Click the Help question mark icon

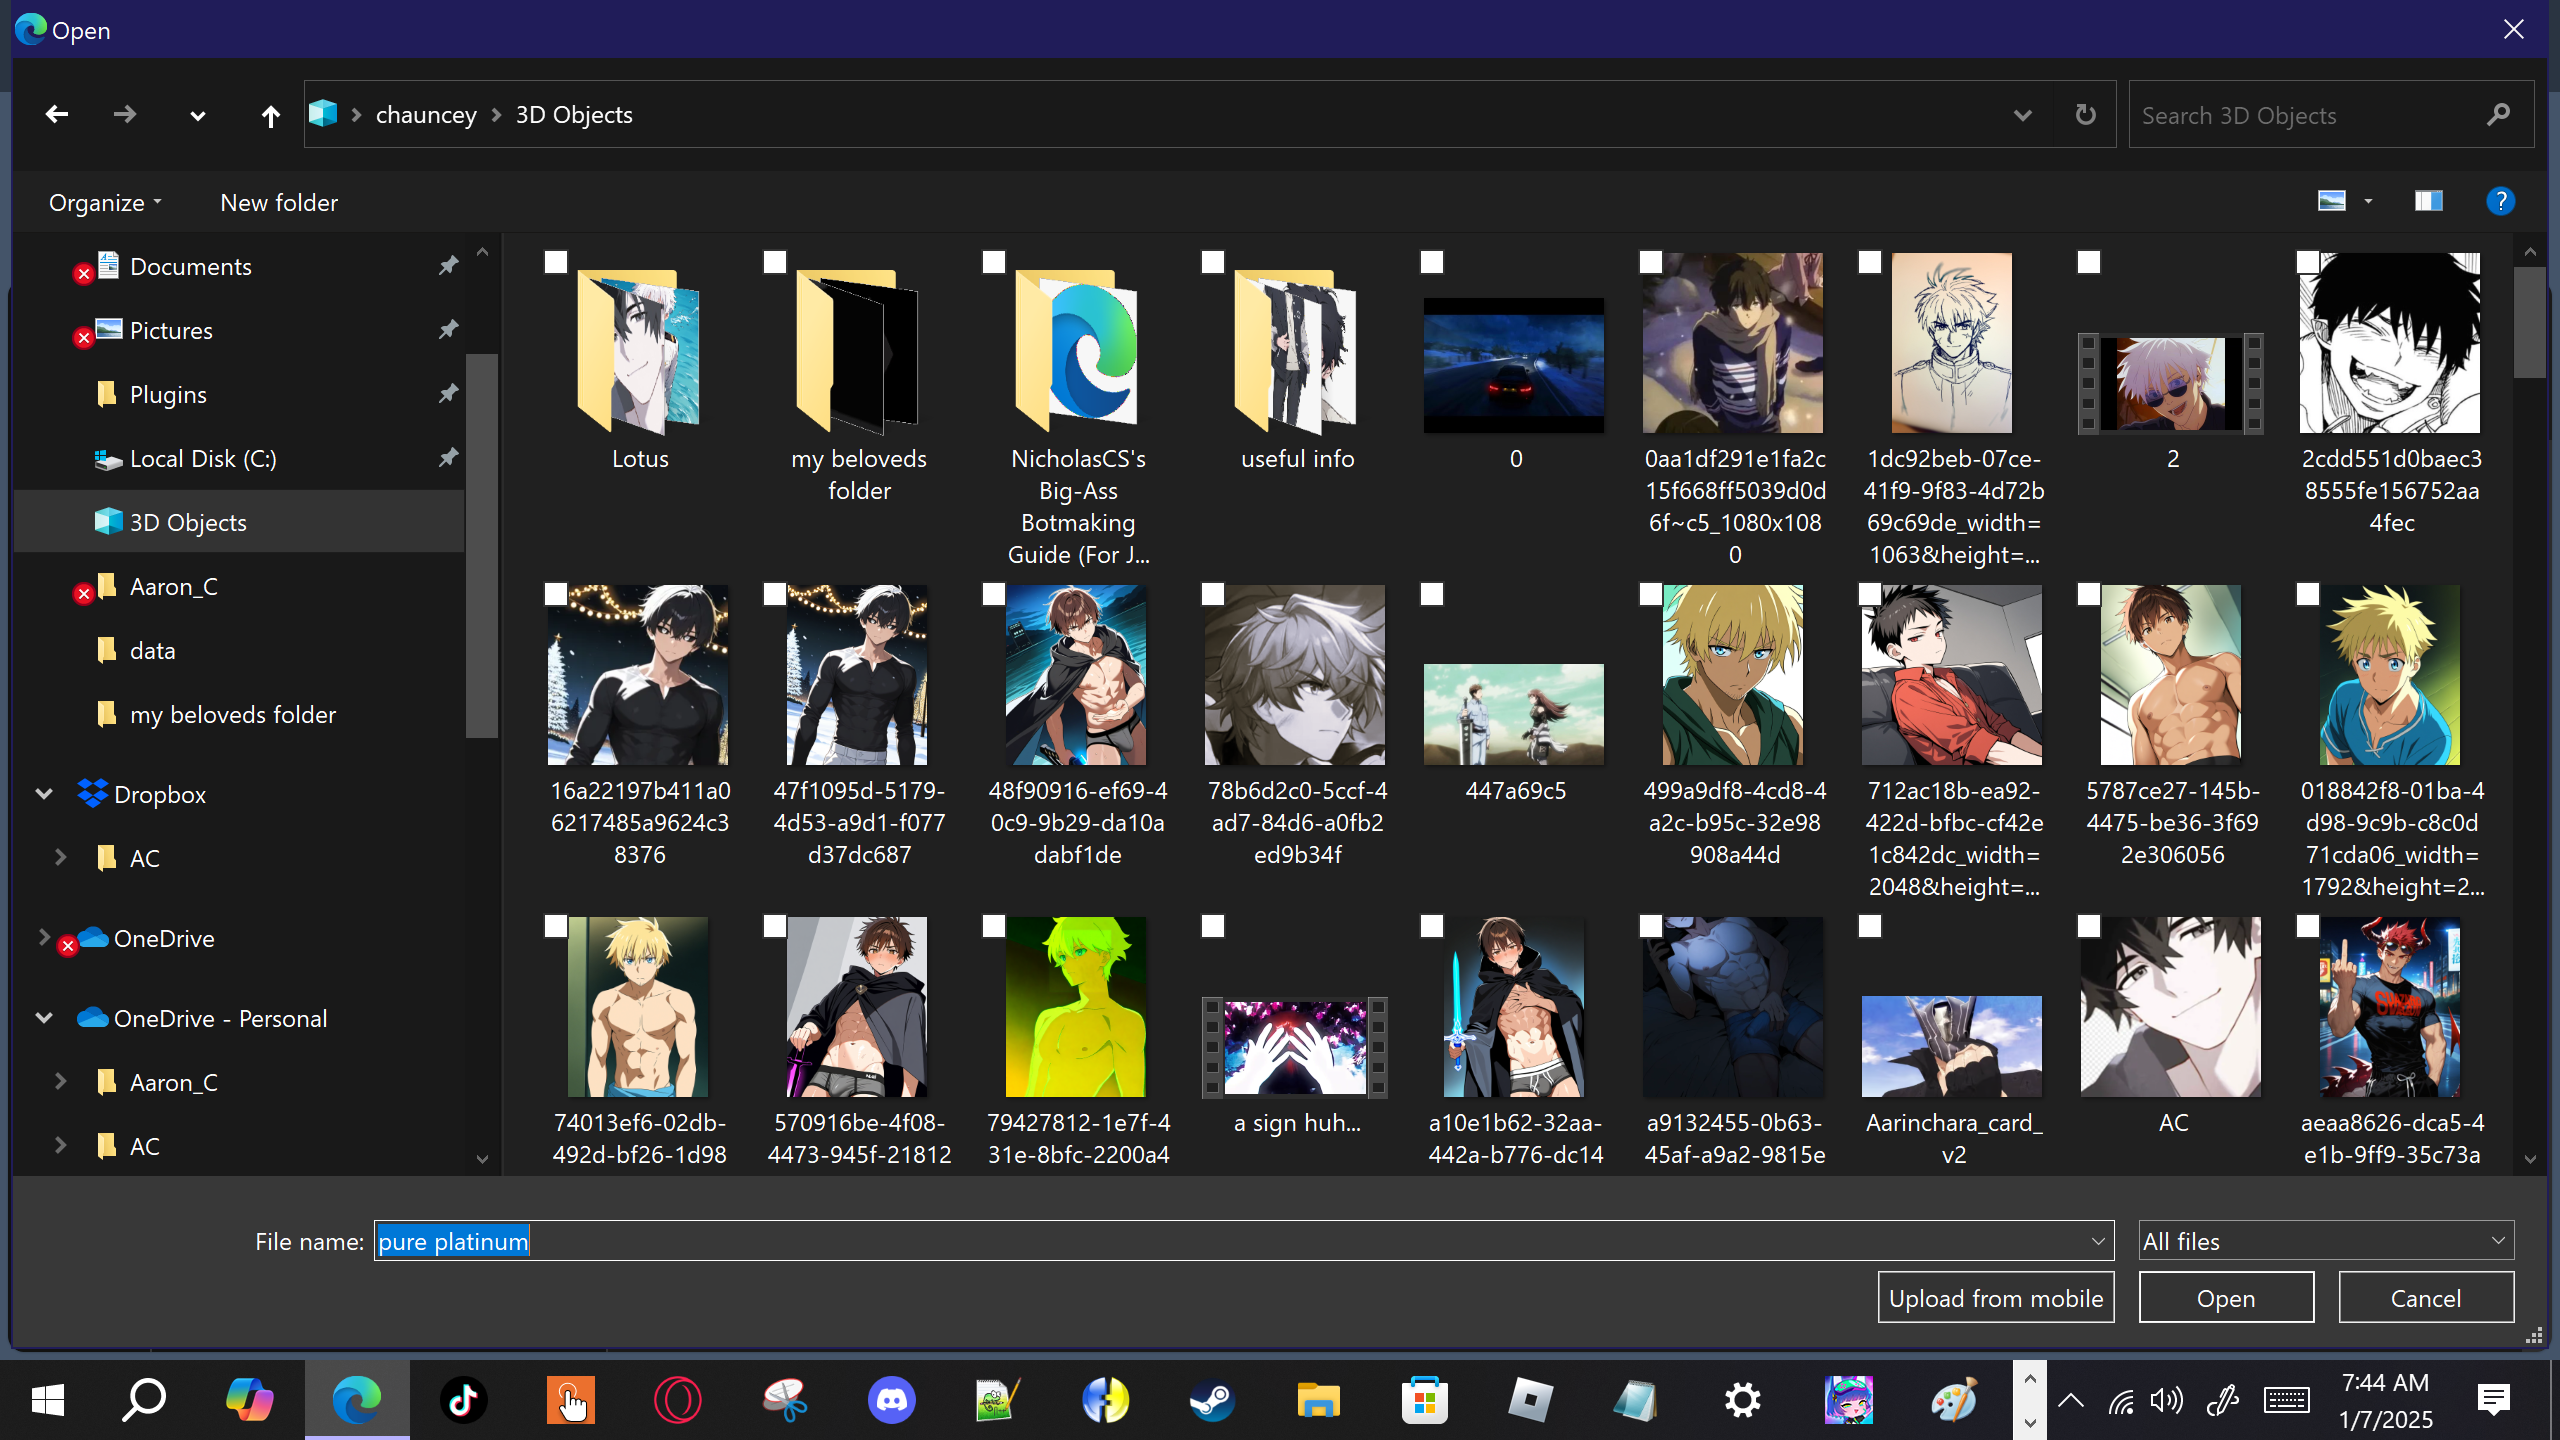[2500, 202]
